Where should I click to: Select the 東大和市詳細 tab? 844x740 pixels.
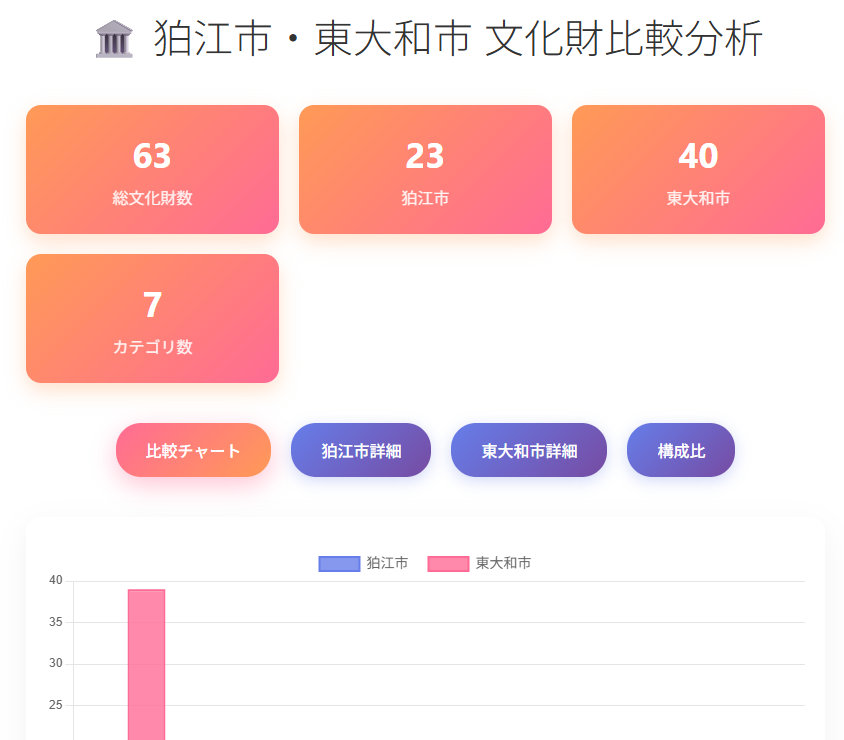pos(529,450)
